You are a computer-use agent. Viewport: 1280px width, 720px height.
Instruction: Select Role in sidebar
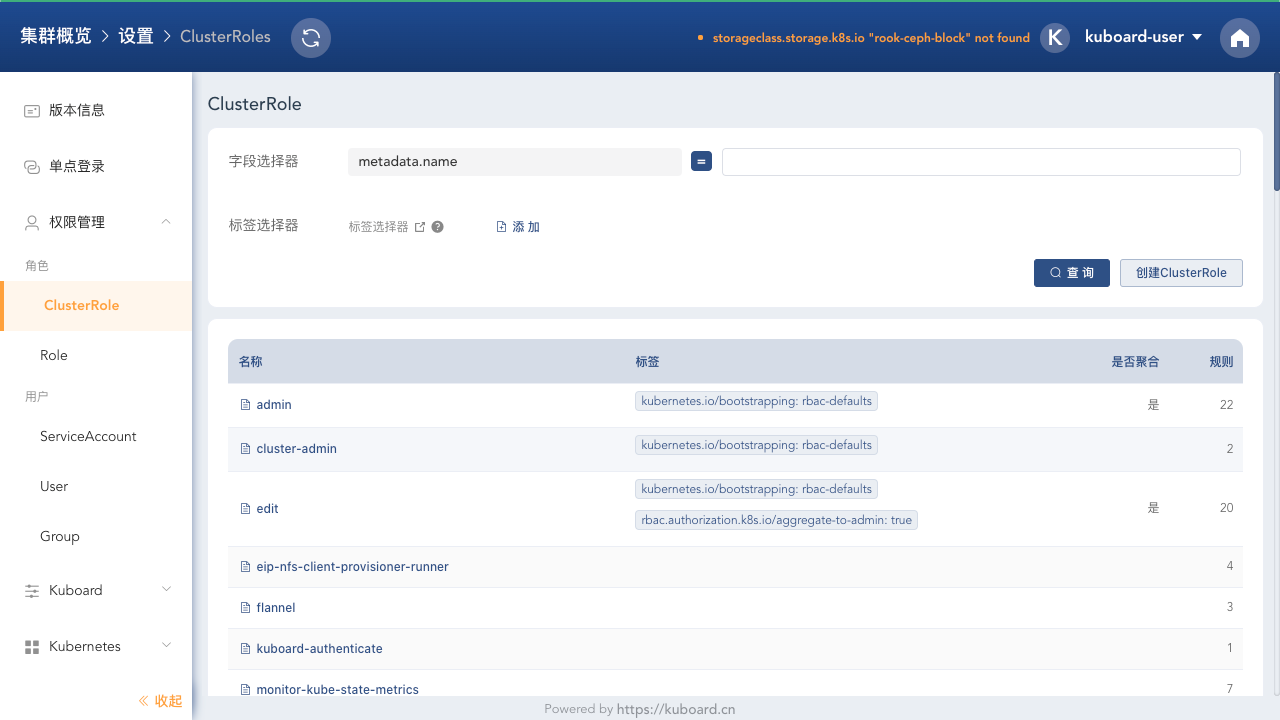(x=96, y=356)
